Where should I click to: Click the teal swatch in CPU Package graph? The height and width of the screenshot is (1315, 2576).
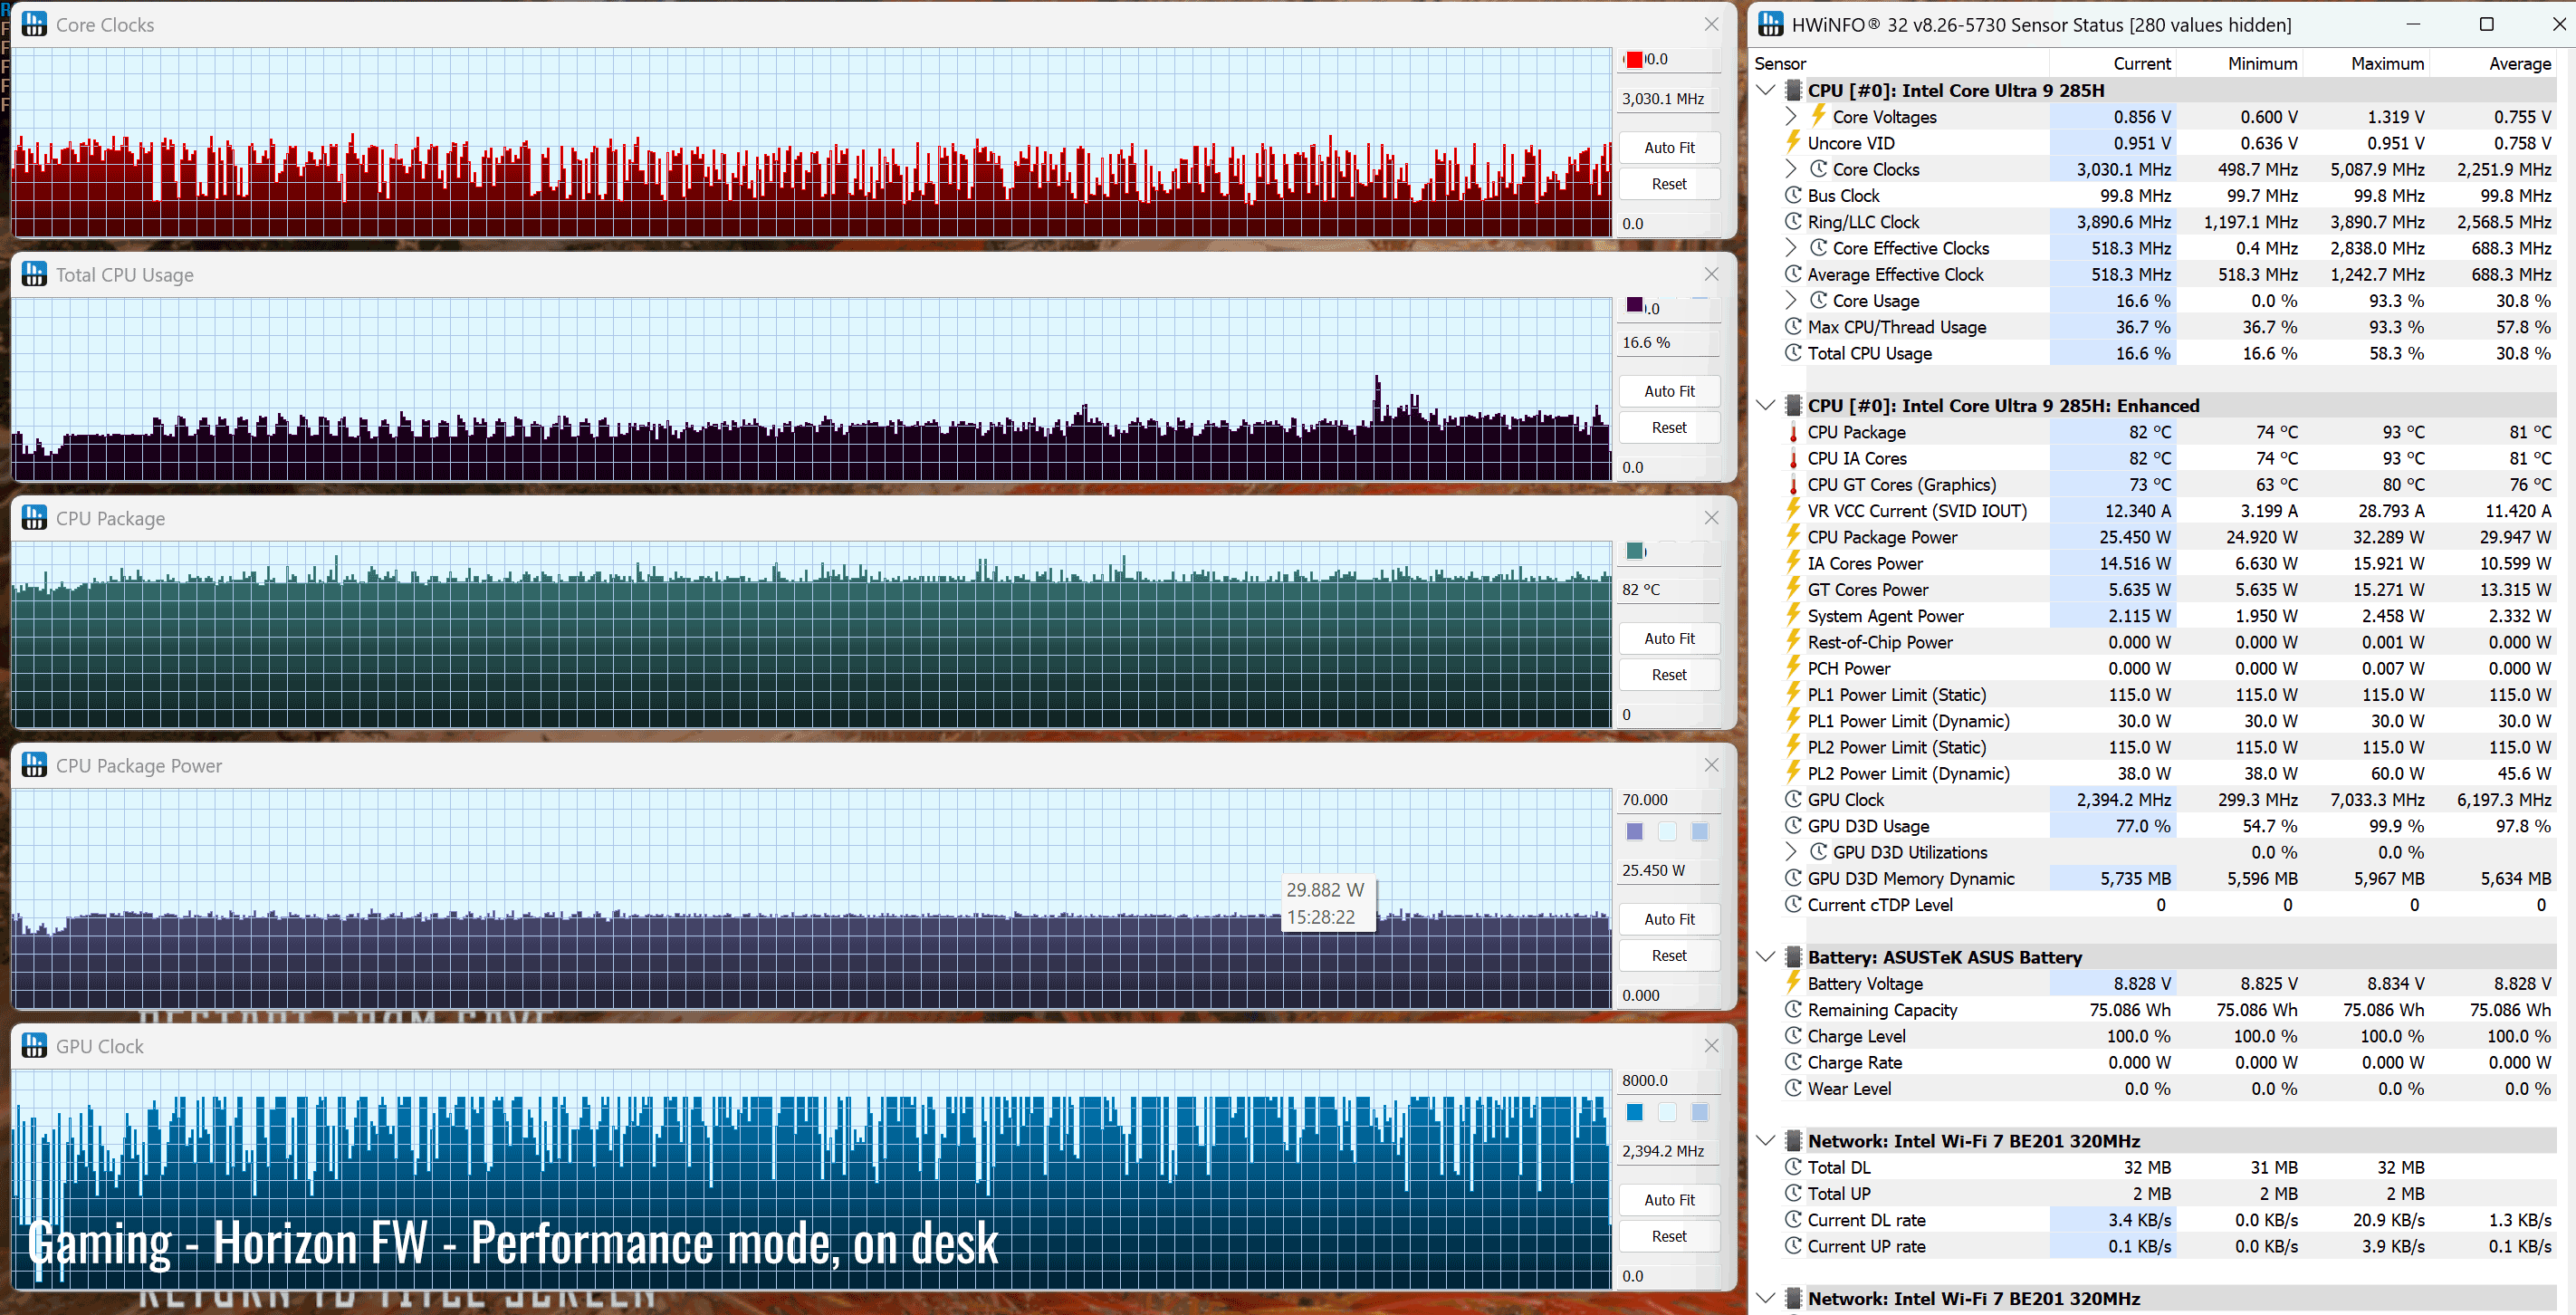[x=1634, y=551]
